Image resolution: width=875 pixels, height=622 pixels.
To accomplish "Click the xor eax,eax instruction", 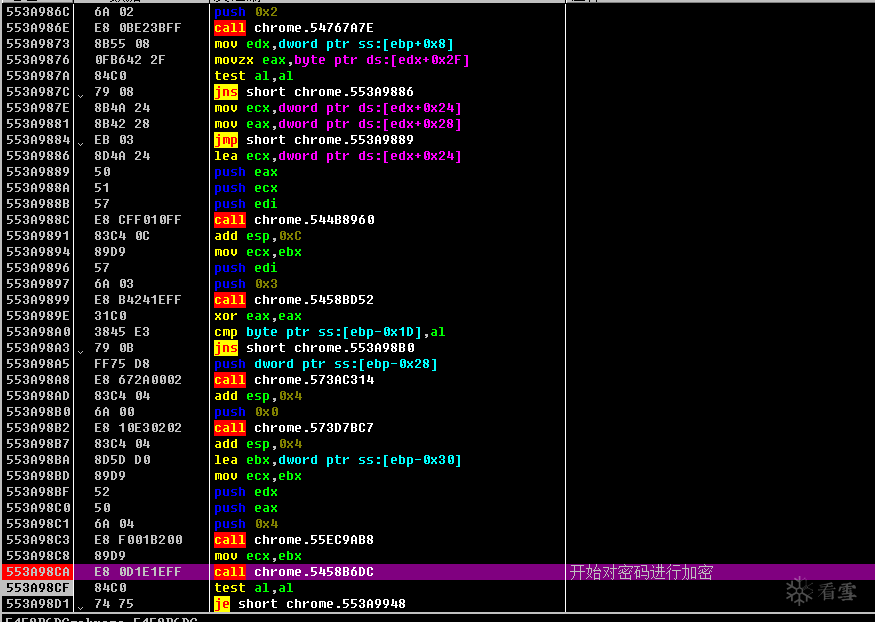I will click(x=258, y=316).
